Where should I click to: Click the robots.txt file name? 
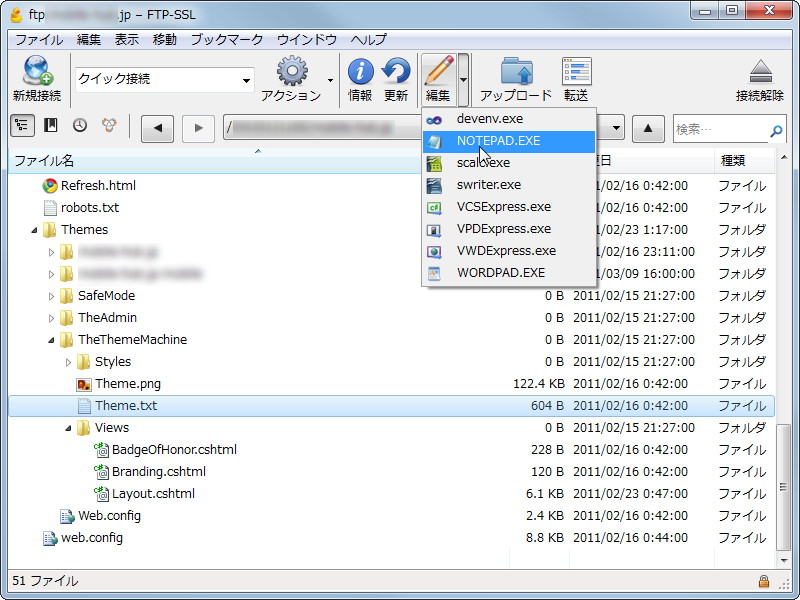(90, 208)
